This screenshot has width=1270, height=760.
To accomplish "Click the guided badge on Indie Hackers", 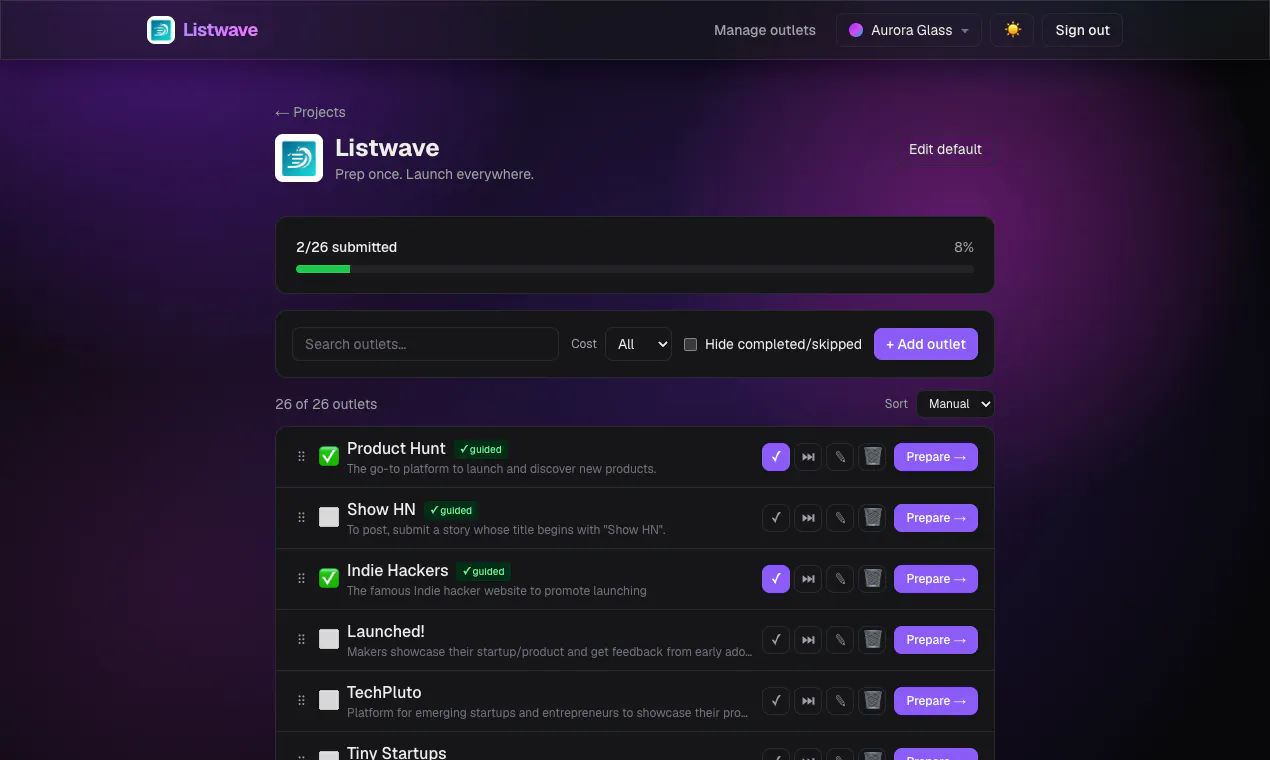I will tap(483, 571).
